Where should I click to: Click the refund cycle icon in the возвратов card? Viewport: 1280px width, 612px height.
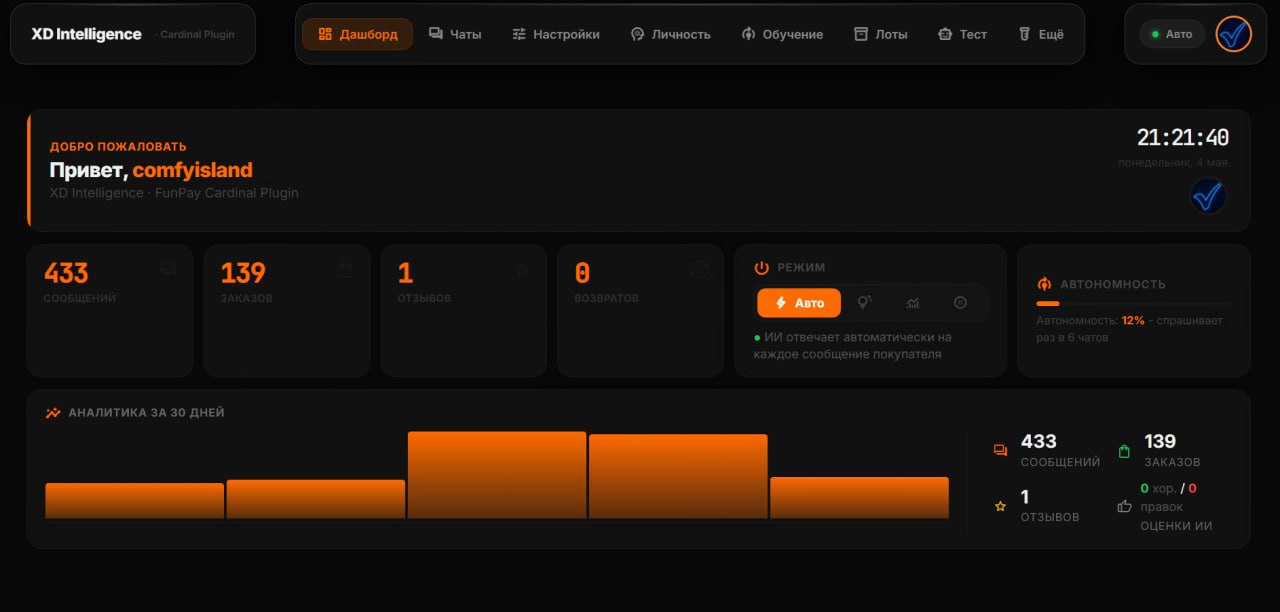(x=699, y=269)
